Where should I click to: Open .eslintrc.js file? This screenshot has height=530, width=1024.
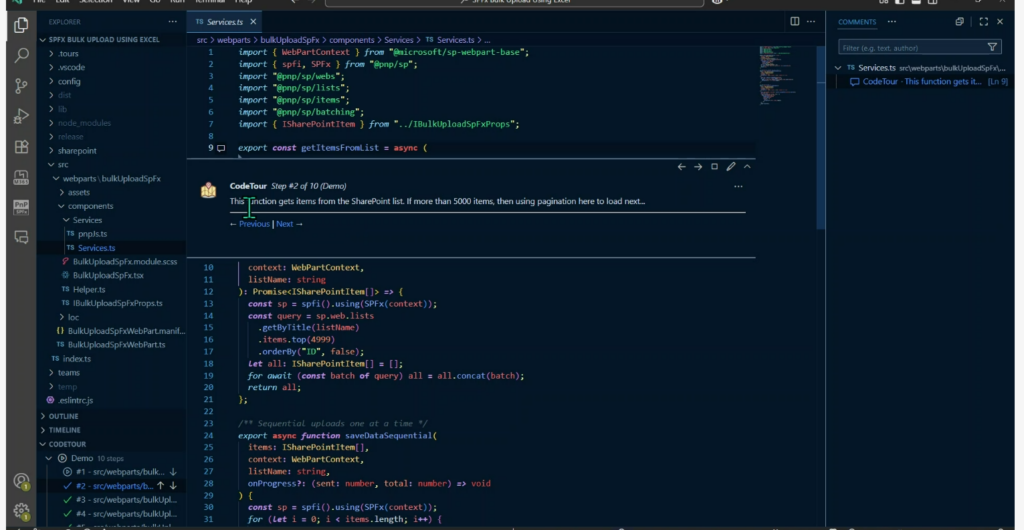(74, 400)
